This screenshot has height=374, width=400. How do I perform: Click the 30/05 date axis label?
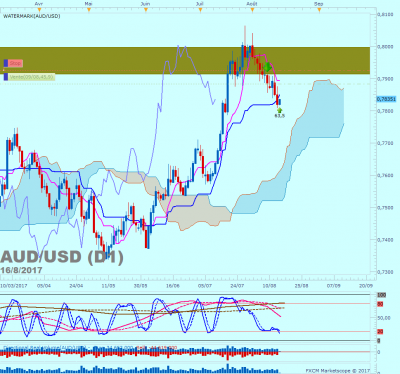tap(140, 286)
